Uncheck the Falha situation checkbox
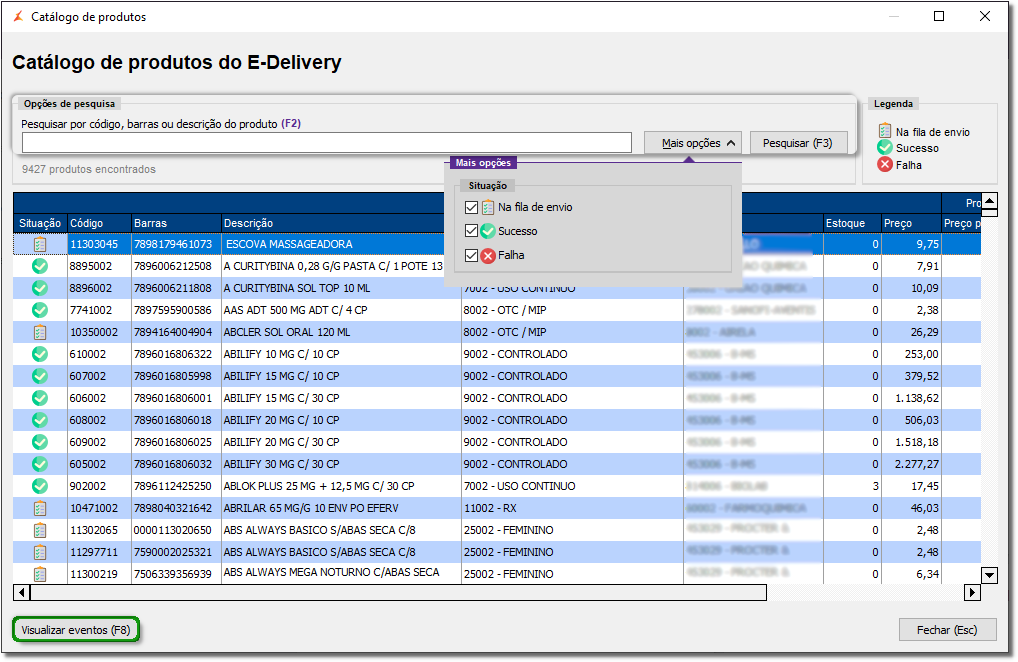 click(472, 256)
